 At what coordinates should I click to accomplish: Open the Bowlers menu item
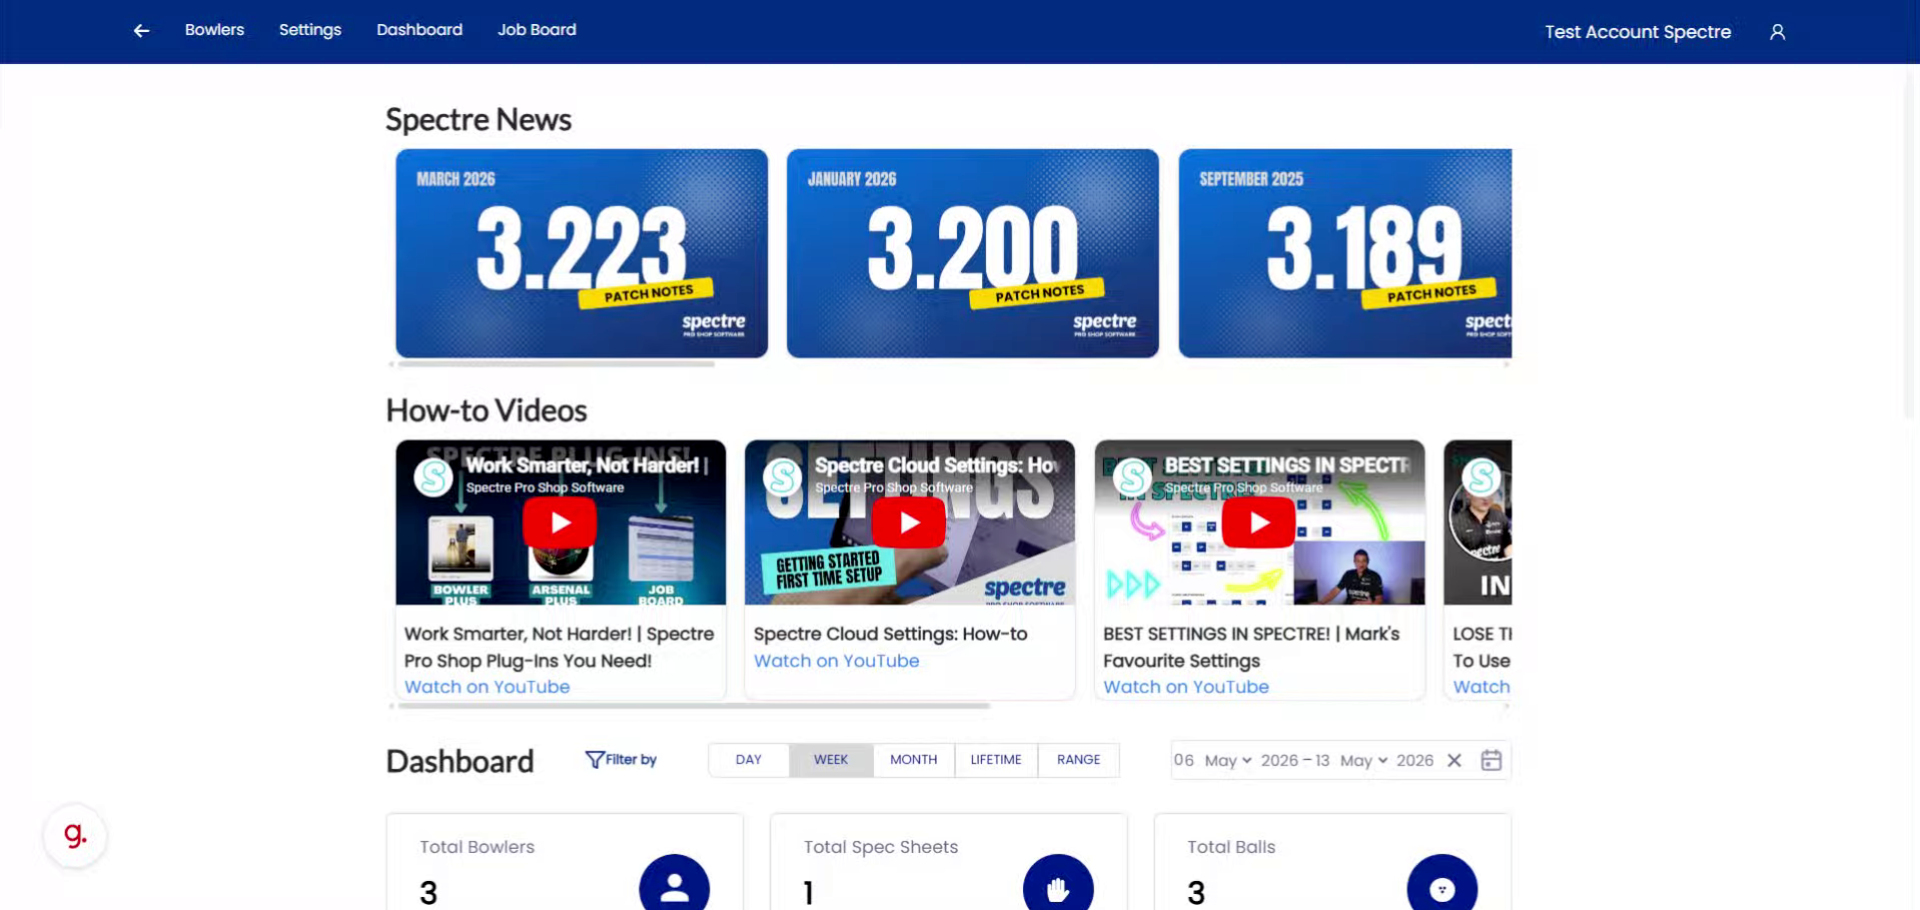click(x=214, y=30)
